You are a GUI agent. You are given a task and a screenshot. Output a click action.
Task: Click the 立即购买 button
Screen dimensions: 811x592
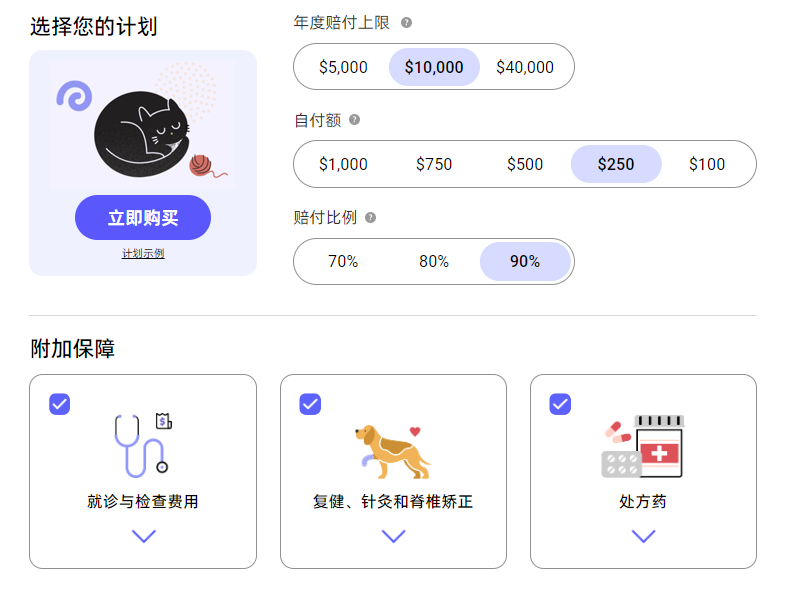[x=143, y=218]
